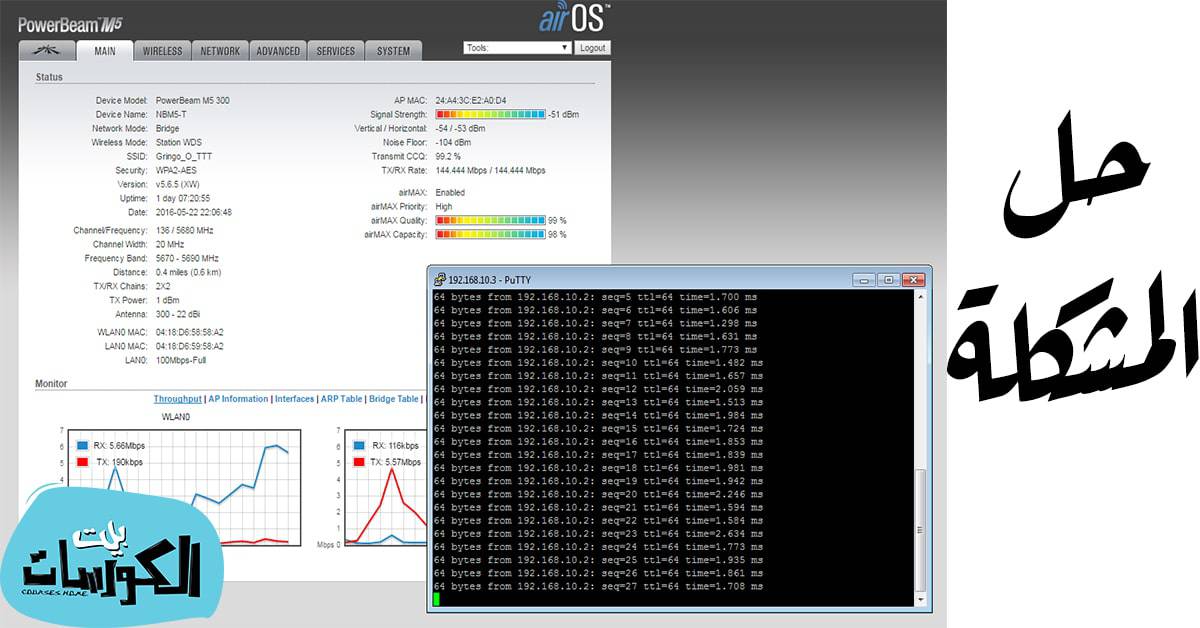Click the Channel/Frequency value 136 / 5680 MHz
Image resolution: width=1200 pixels, height=628 pixels.
coord(185,230)
